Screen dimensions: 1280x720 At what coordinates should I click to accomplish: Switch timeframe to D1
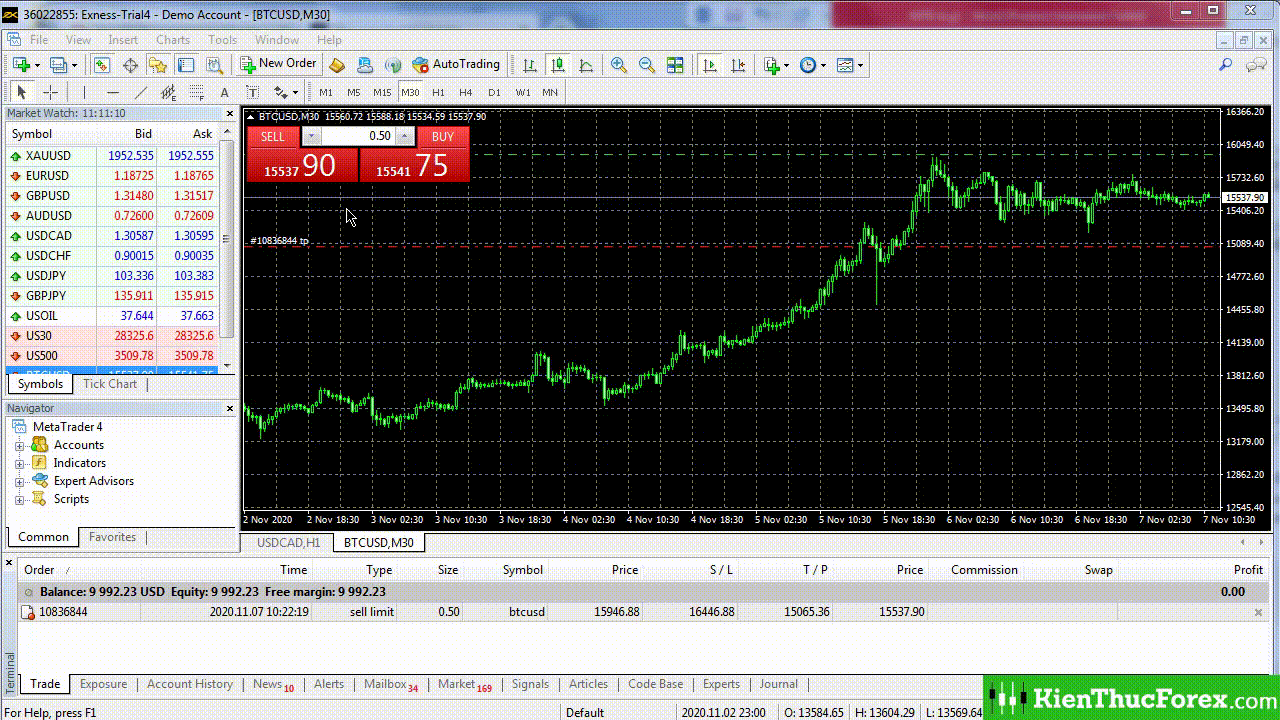pyautogui.click(x=494, y=92)
